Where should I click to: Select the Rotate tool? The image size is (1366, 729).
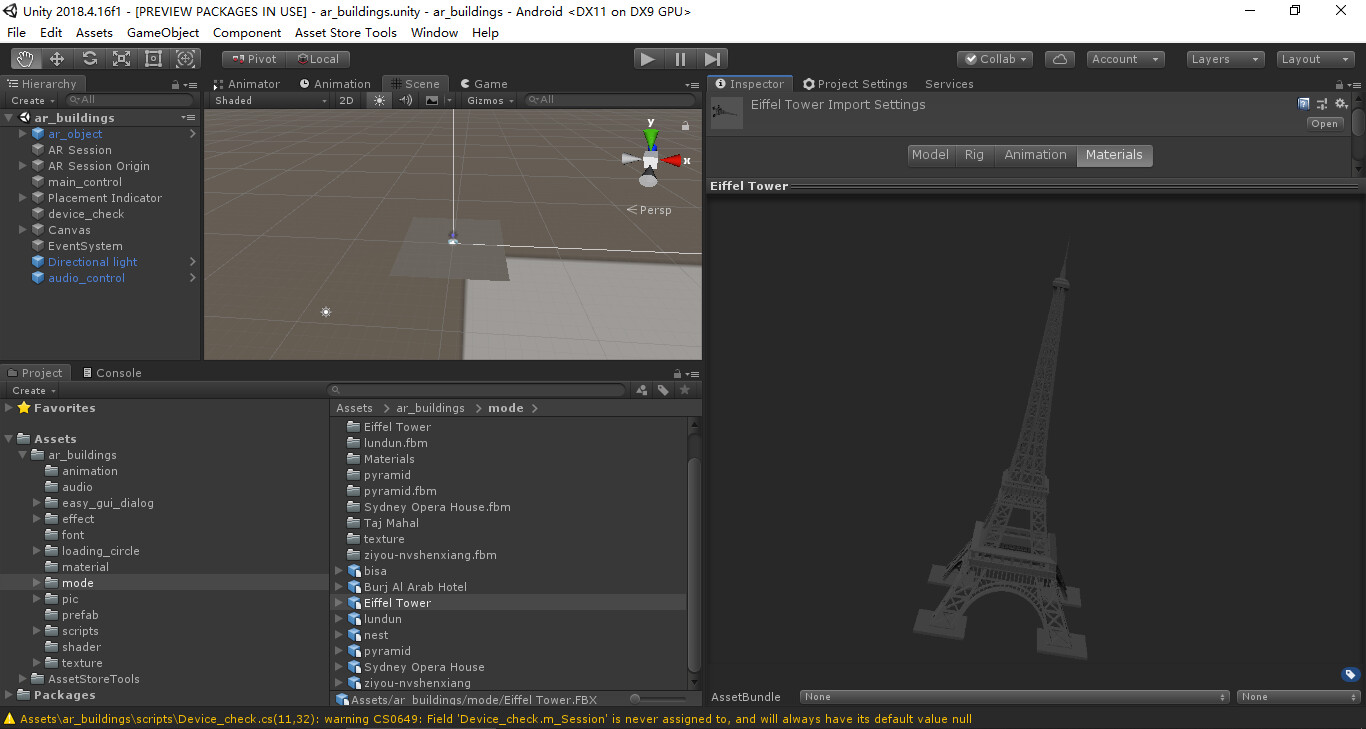pyautogui.click(x=89, y=58)
